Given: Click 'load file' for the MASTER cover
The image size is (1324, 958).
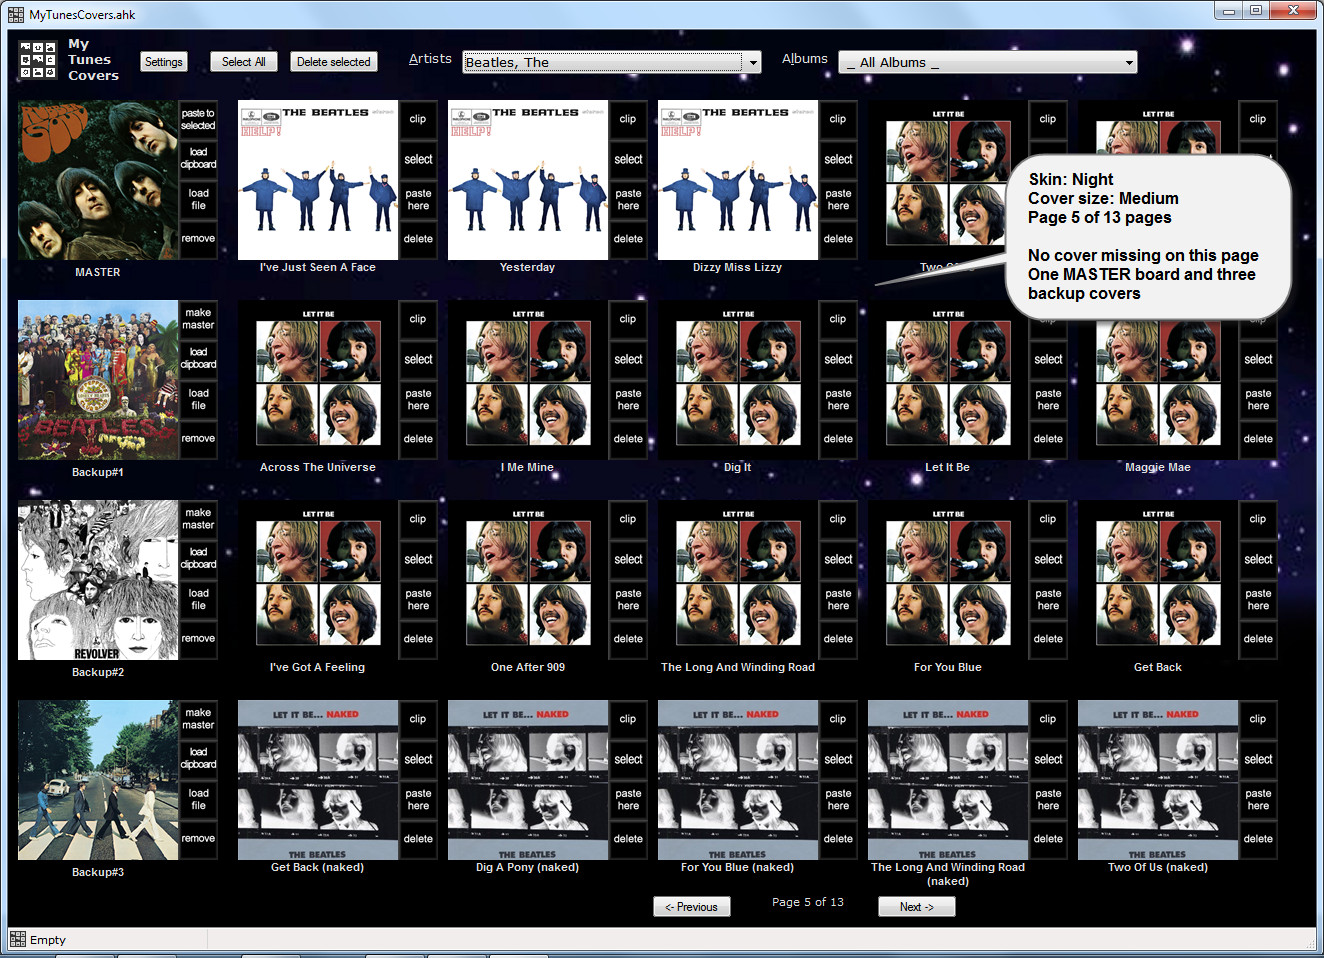Looking at the screenshot, I should tap(198, 199).
